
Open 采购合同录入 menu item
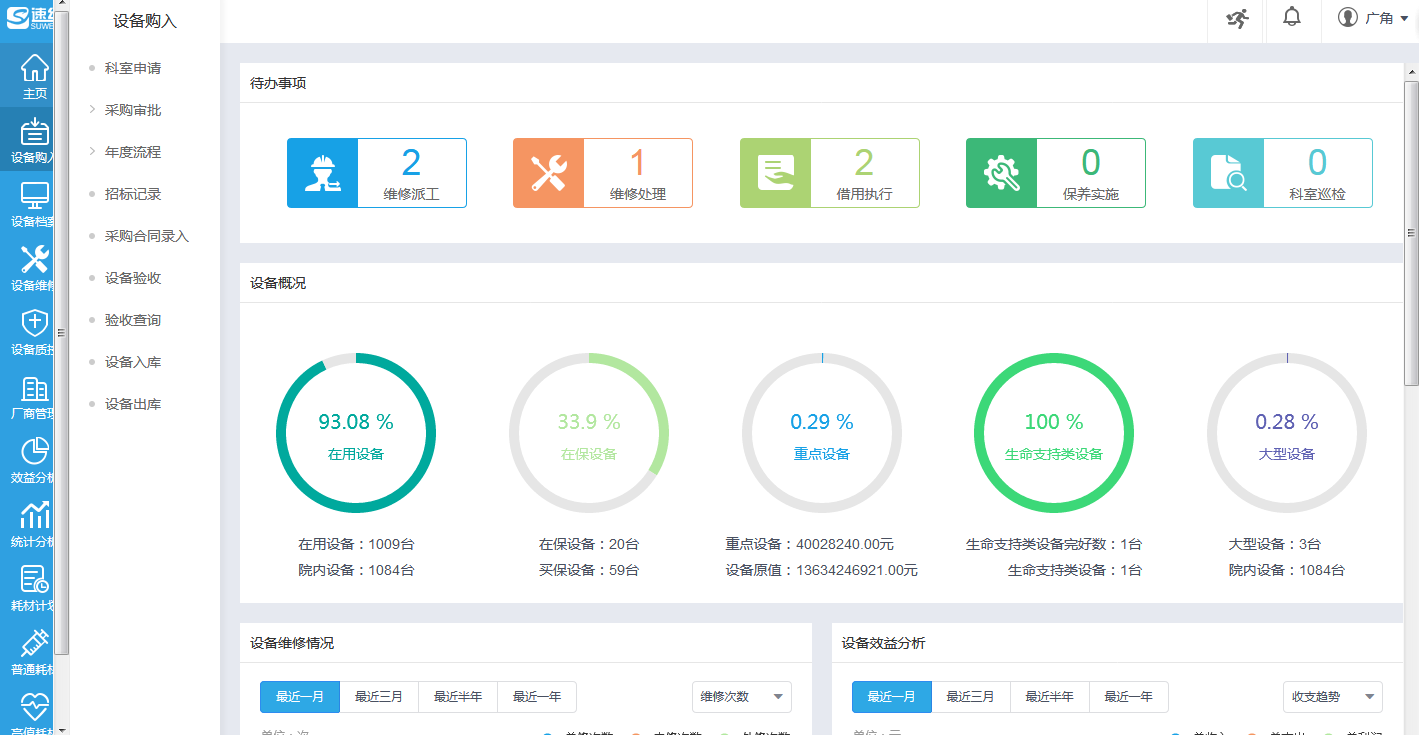[147, 236]
